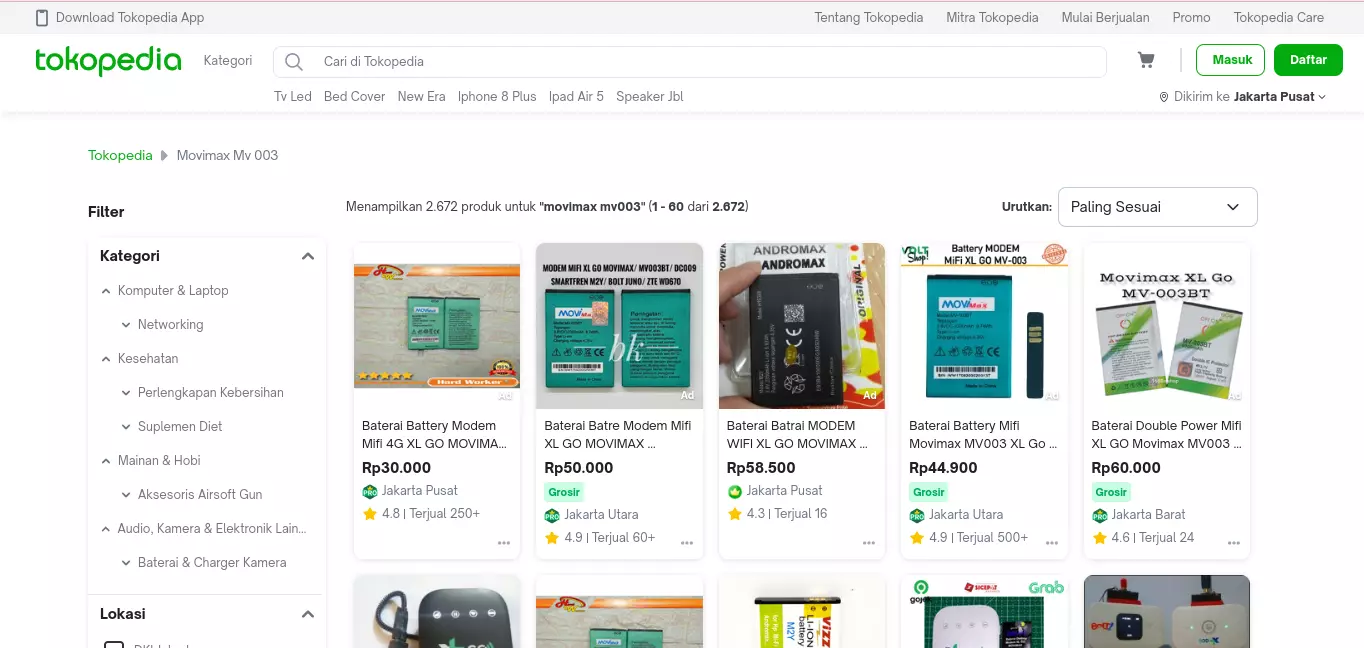Screen dimensions: 1364x648
Task: Click title Baterai Batrai MODEM WIFI XL GO
Action: click(797, 435)
